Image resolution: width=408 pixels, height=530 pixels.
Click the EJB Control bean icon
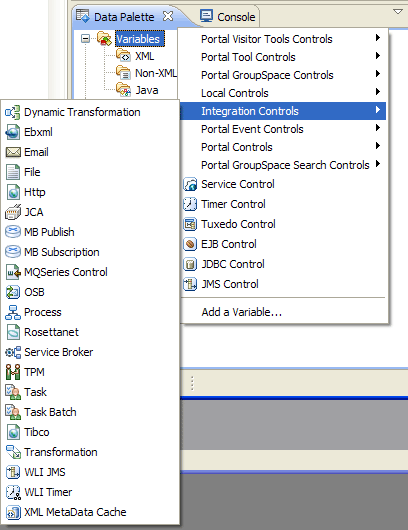190,244
